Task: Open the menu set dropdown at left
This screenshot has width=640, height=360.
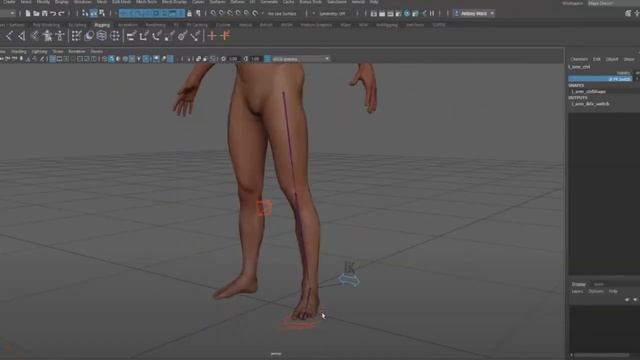Action: (8, 13)
